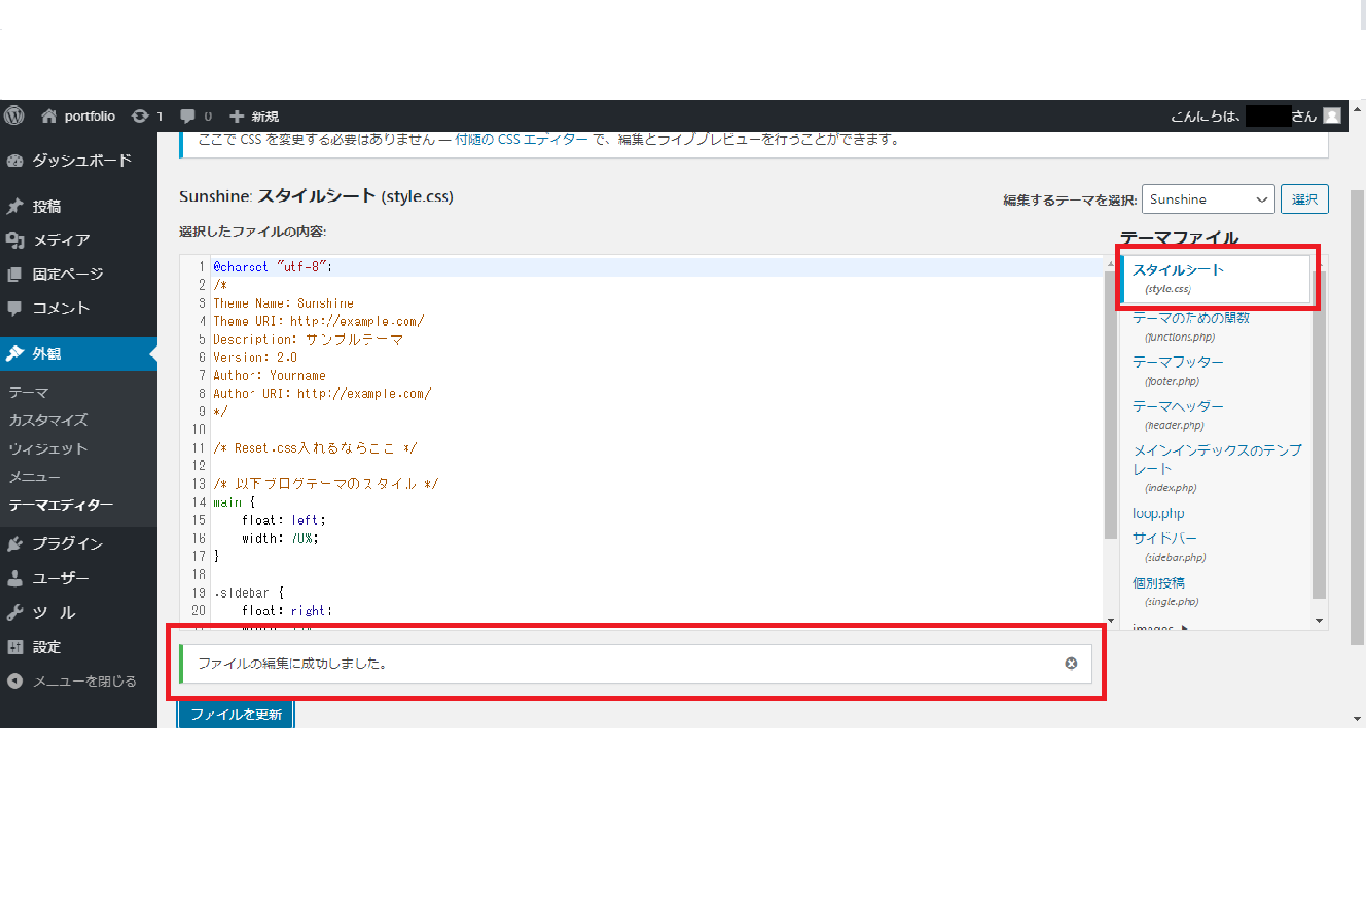
Task: Click the pages icon for 固定ページ
Action: coord(15,274)
